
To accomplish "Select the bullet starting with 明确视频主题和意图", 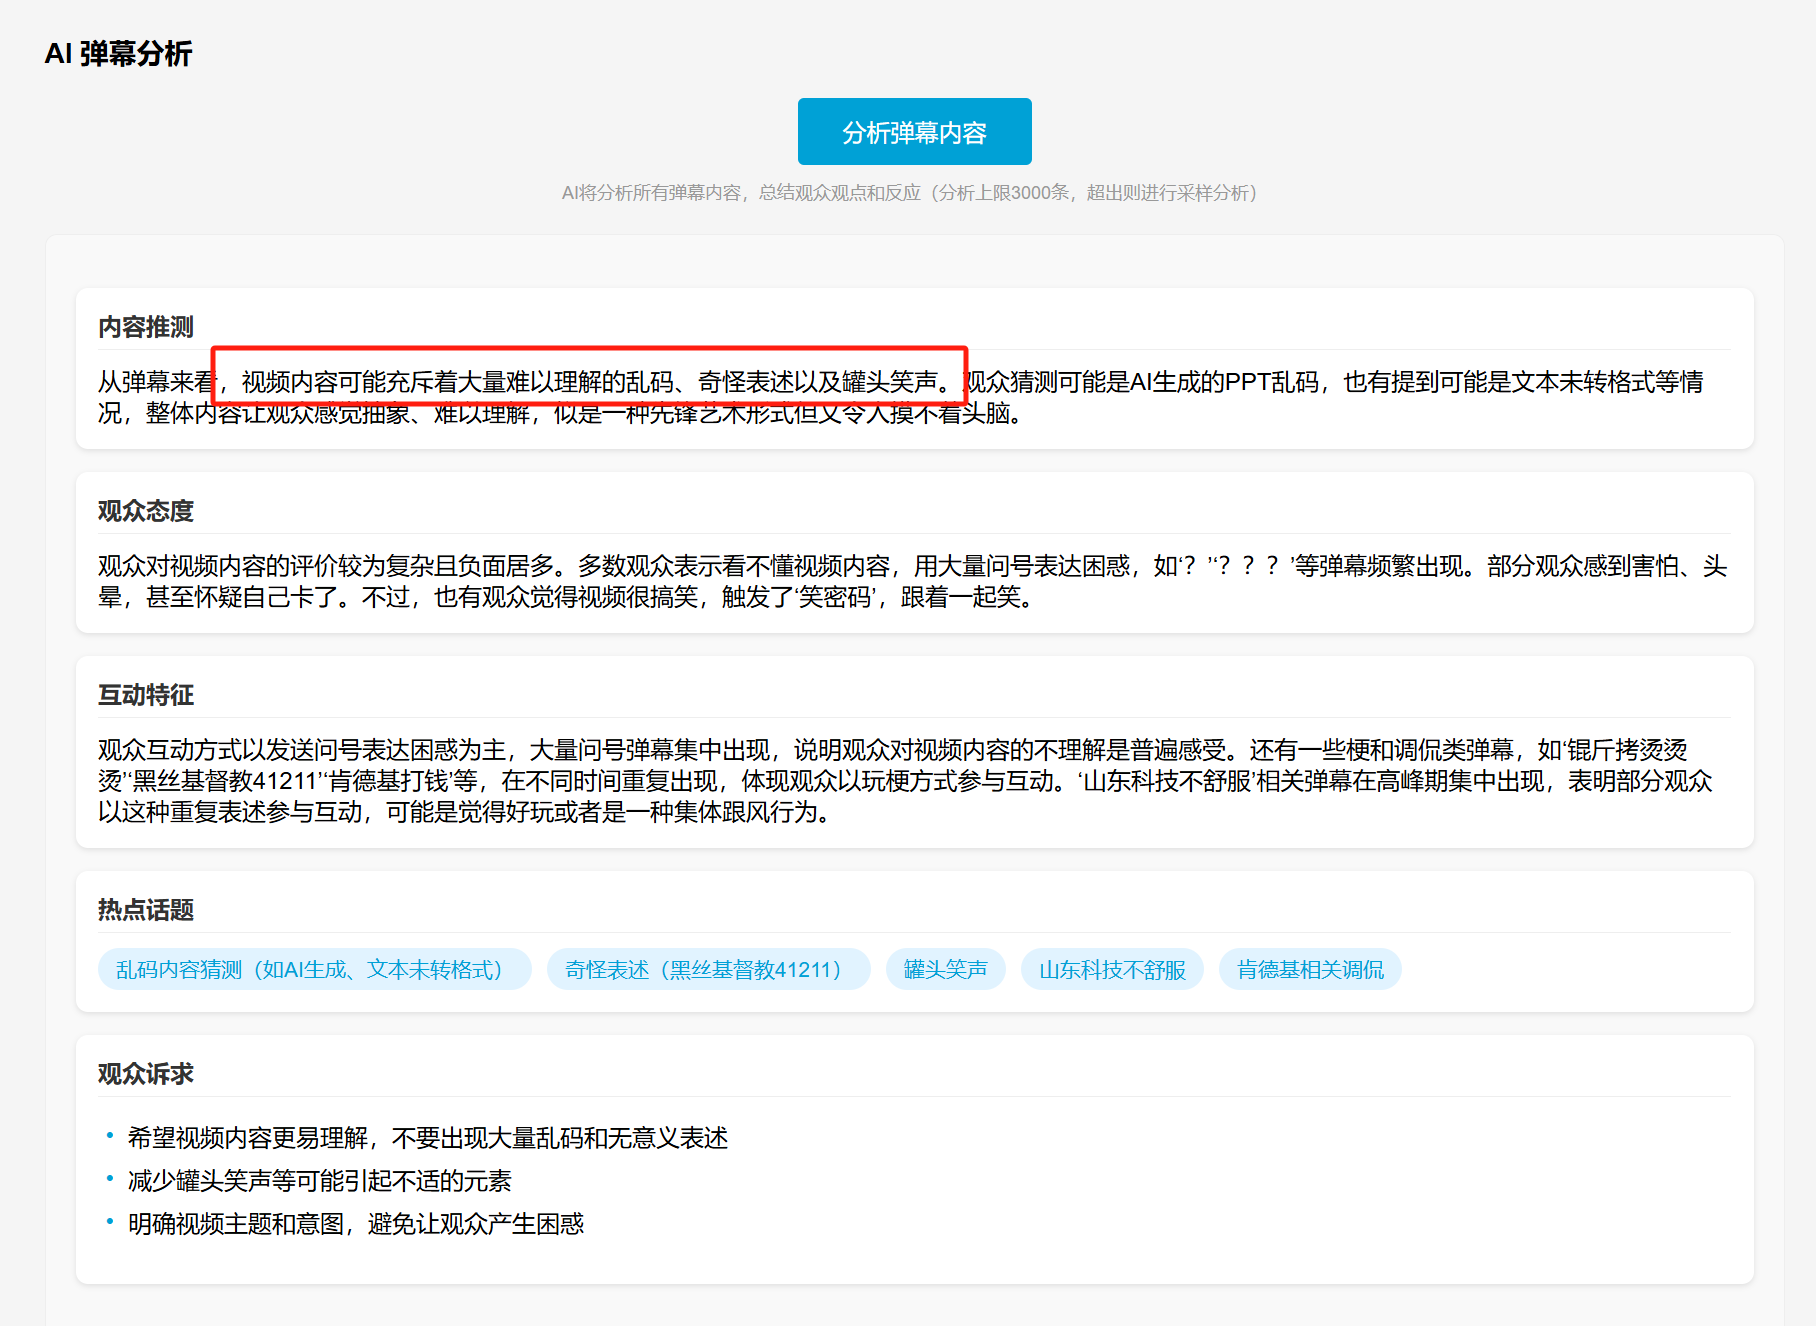I will (355, 1224).
